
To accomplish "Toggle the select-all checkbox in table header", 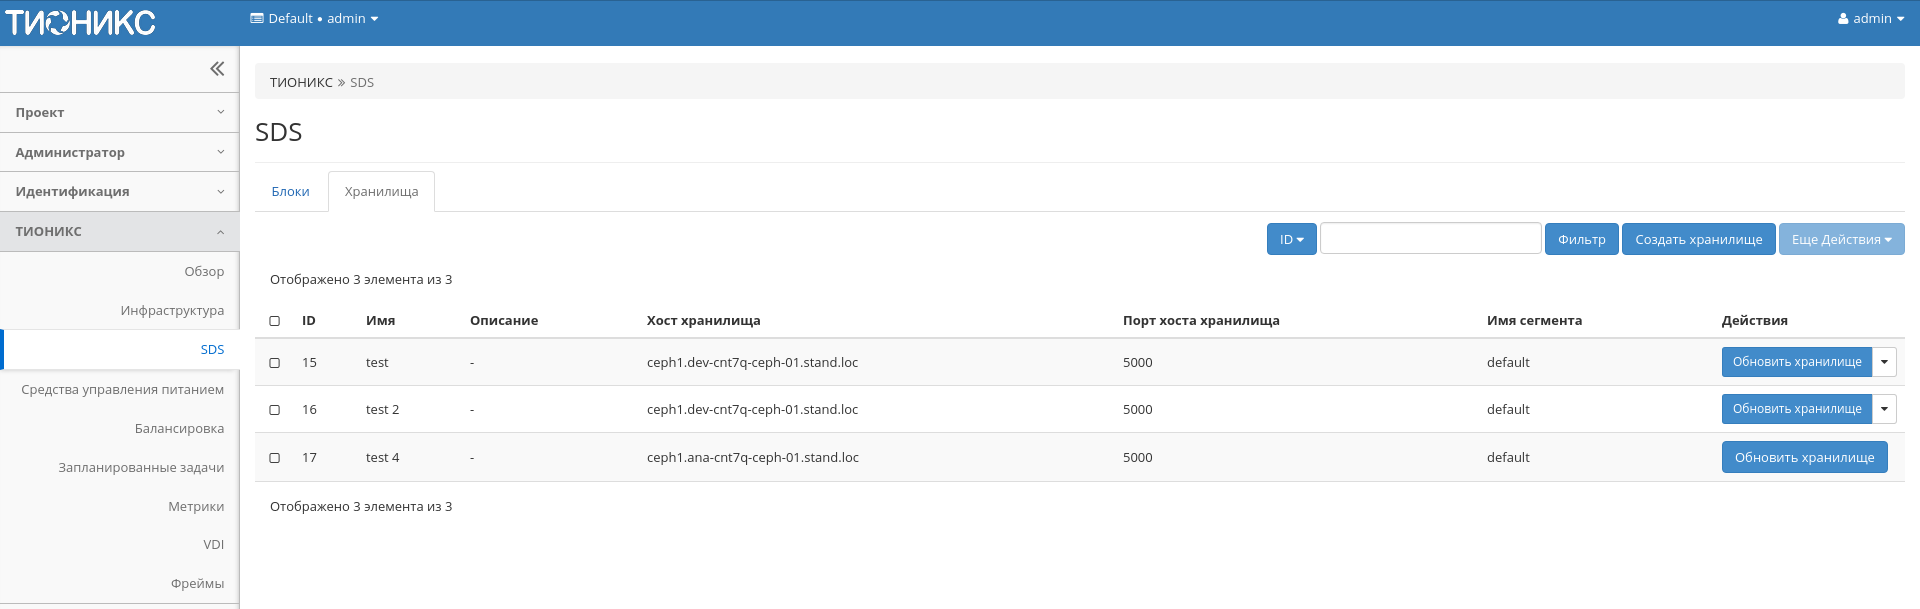I will click(x=275, y=321).
